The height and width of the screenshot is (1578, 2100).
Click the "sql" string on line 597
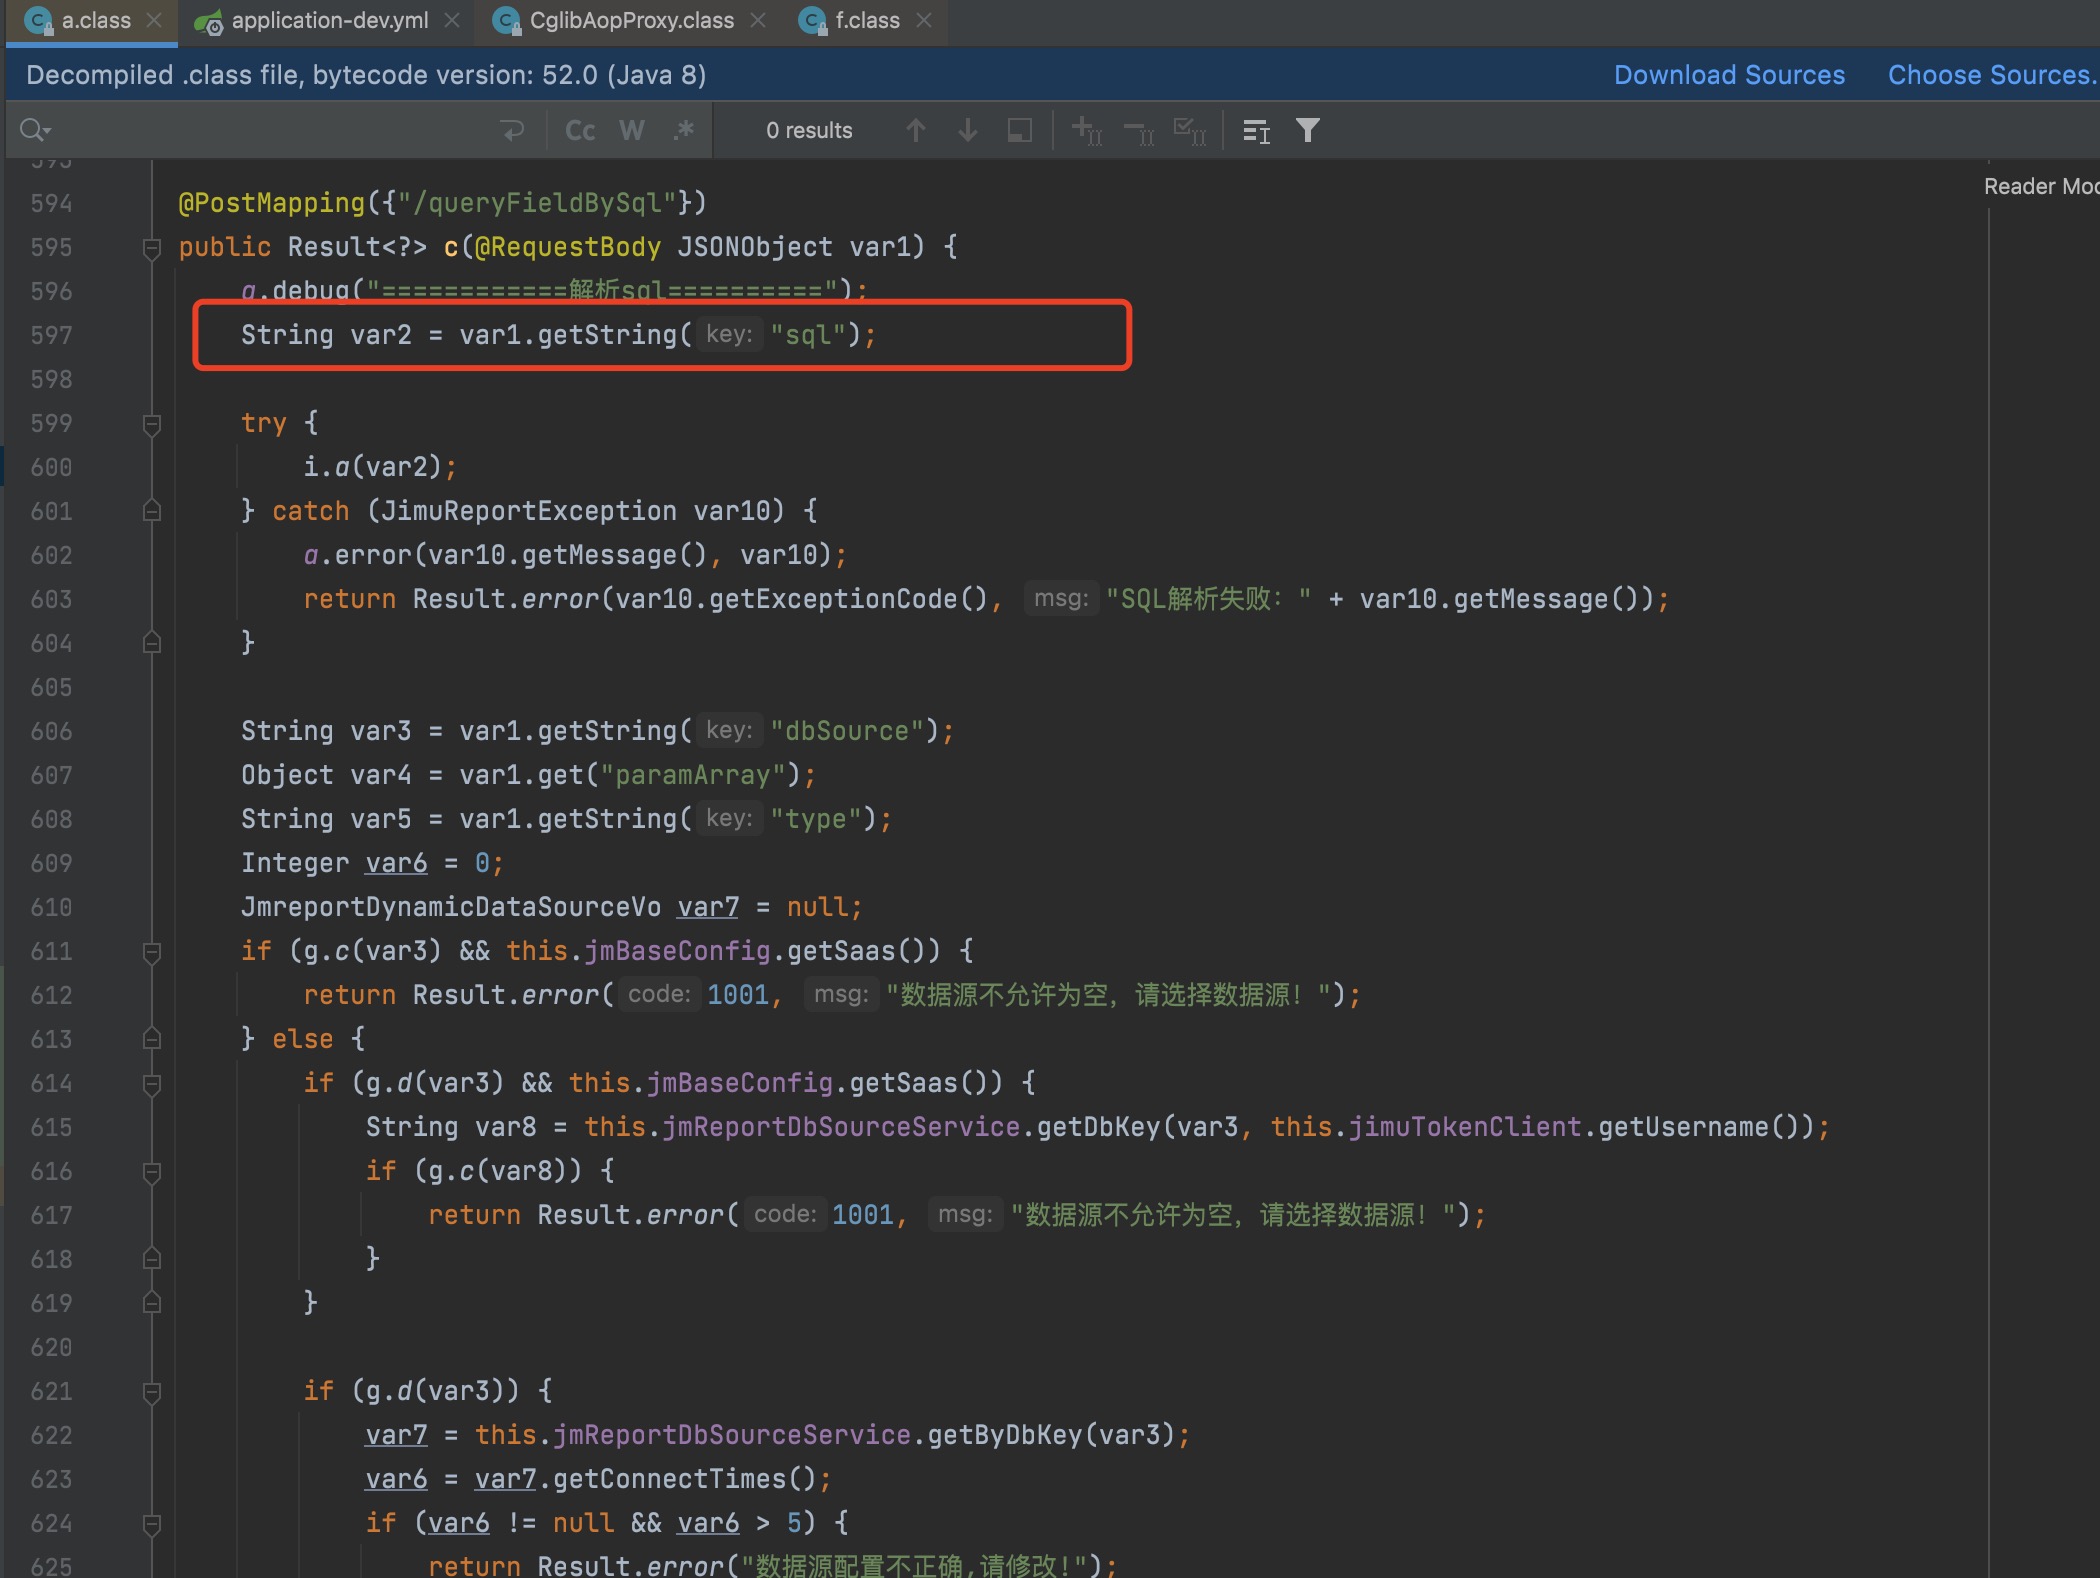point(809,335)
